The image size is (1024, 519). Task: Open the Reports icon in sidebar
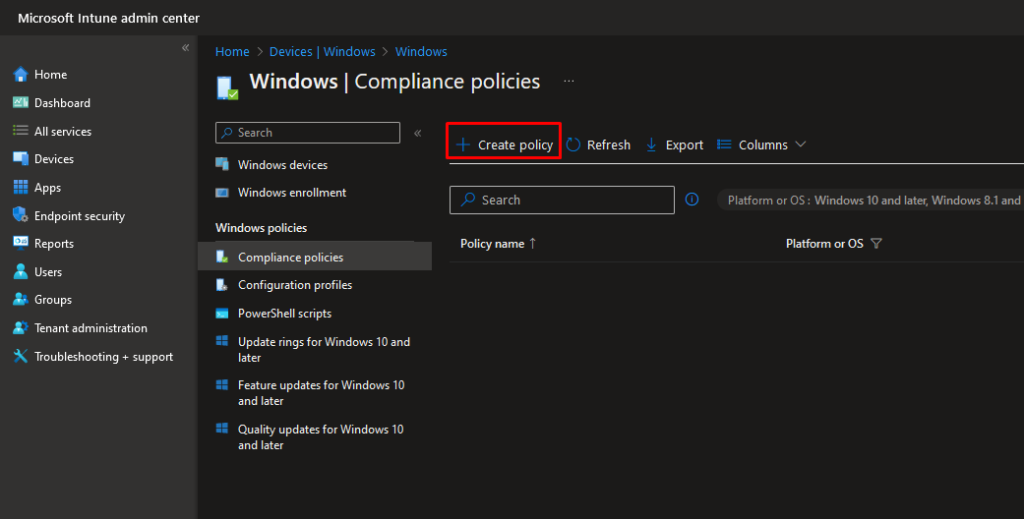pos(21,243)
